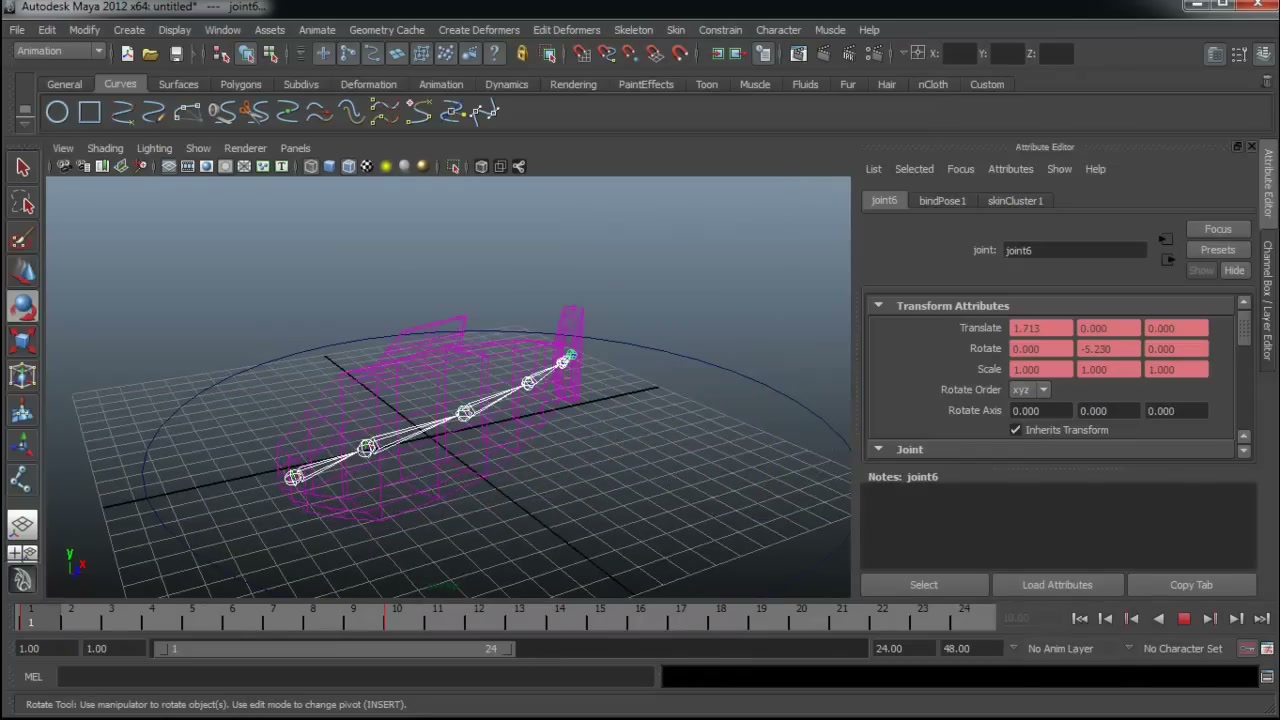Pick the NURBS circle shelf icon
Screen dimensions: 1280x720
57,112
